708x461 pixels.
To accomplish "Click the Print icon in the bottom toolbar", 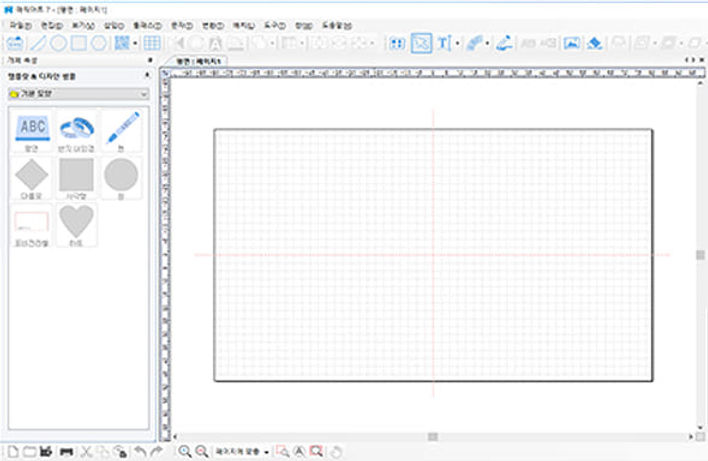I will pyautogui.click(x=66, y=452).
